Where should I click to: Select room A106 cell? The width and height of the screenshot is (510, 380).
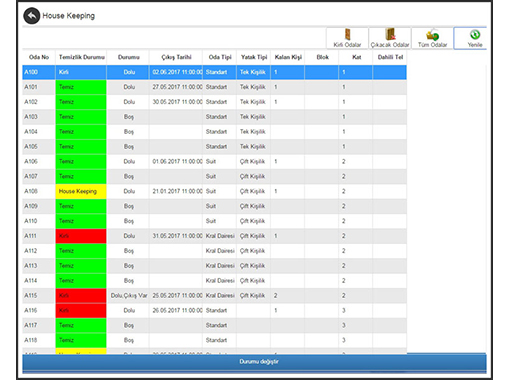[x=39, y=162]
